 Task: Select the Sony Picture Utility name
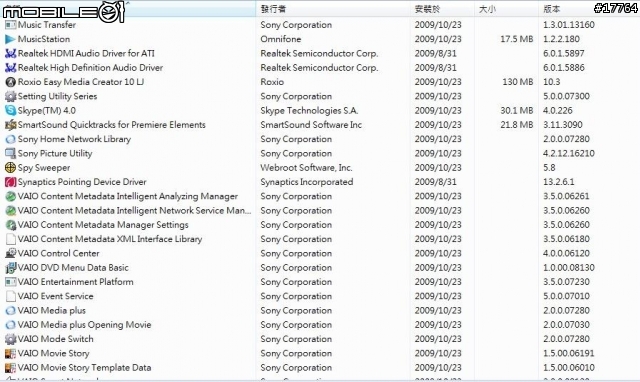coord(55,153)
